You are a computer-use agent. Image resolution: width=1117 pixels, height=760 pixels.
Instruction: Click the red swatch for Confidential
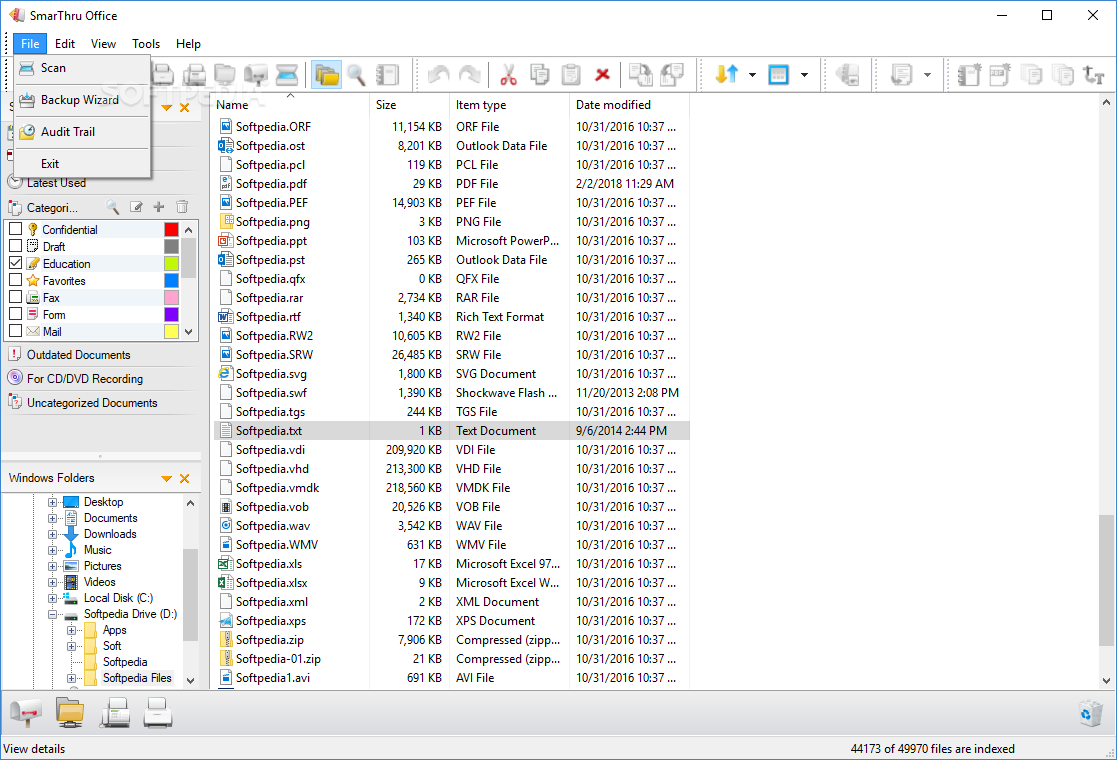172,229
